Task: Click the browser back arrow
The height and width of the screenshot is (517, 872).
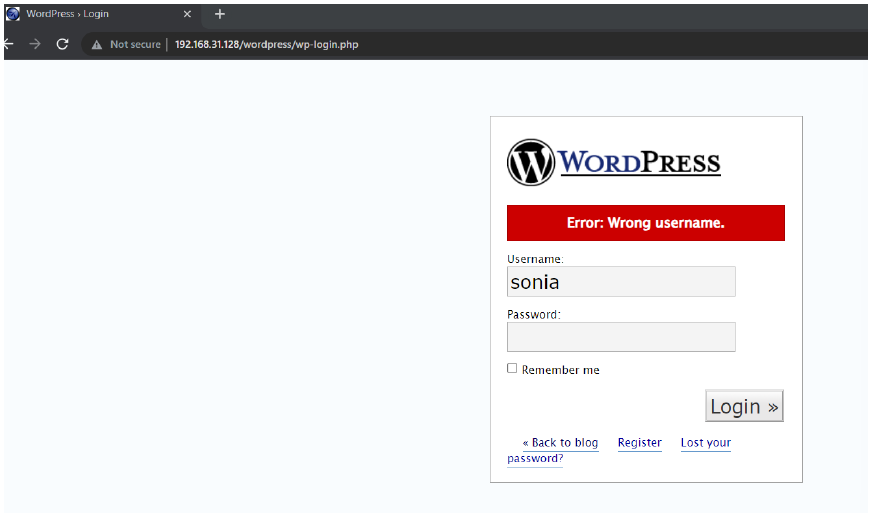Action: 8,44
